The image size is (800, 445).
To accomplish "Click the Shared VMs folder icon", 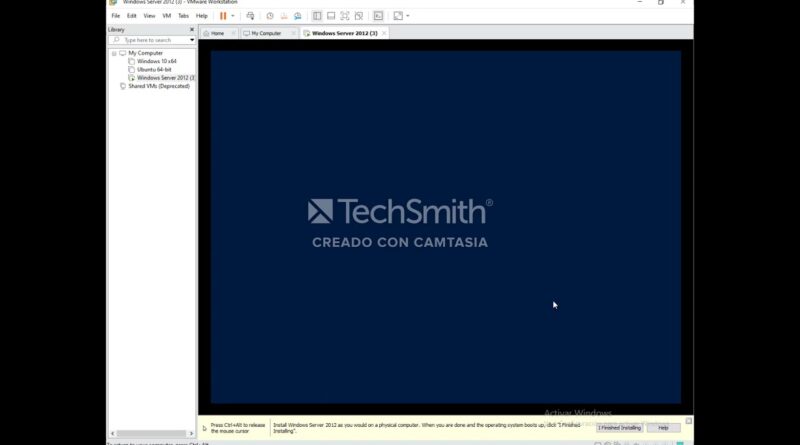I will tap(123, 86).
